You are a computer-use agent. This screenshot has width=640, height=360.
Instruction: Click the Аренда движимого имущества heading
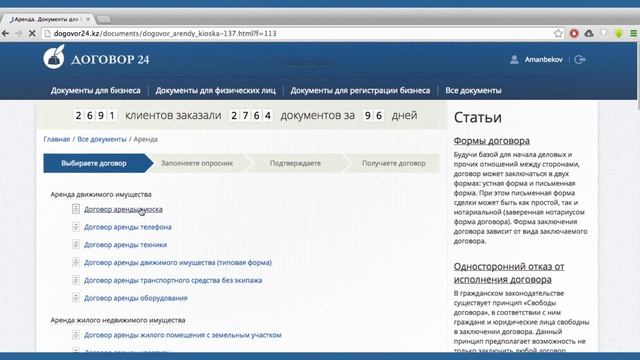click(101, 194)
